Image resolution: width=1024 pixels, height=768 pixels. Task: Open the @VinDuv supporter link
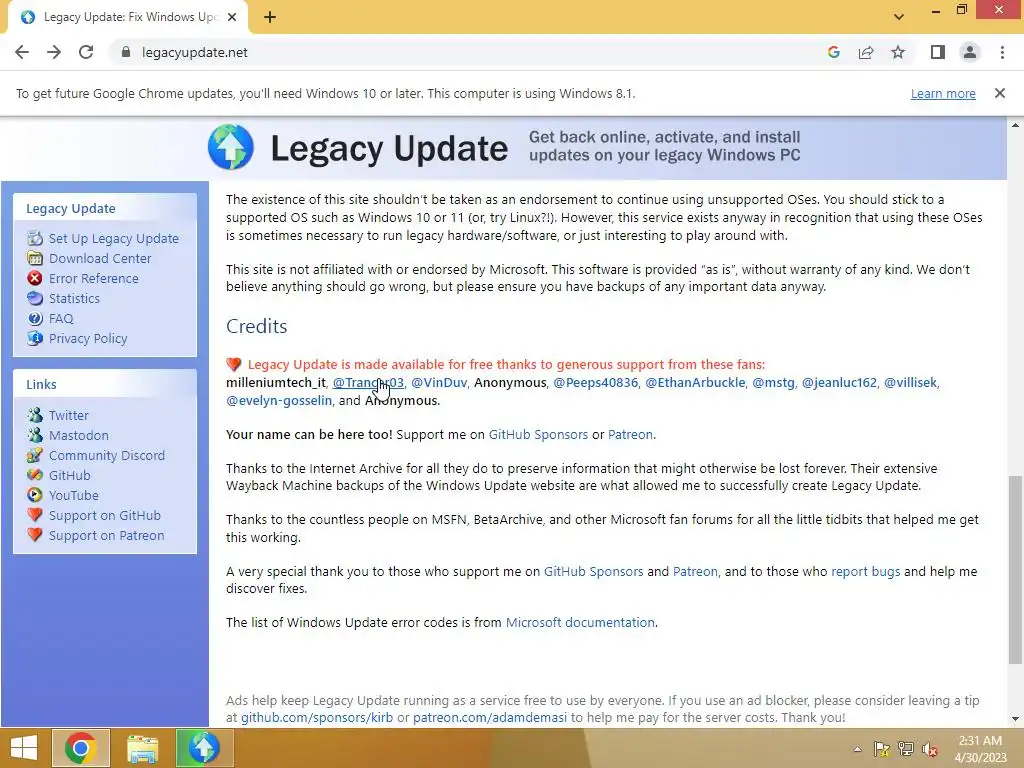point(439,383)
